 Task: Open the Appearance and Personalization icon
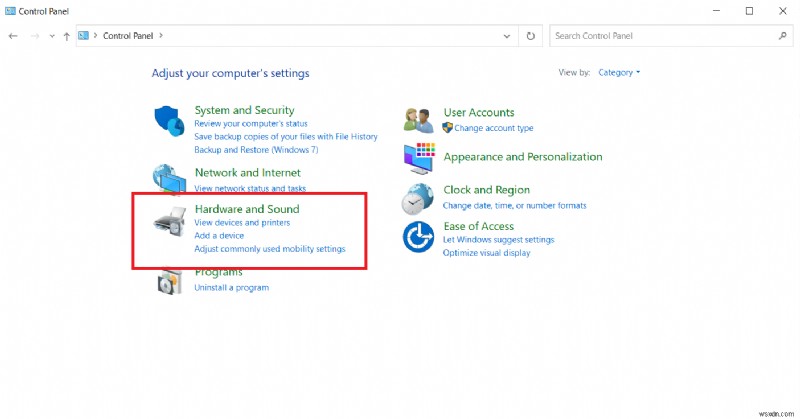click(x=418, y=158)
